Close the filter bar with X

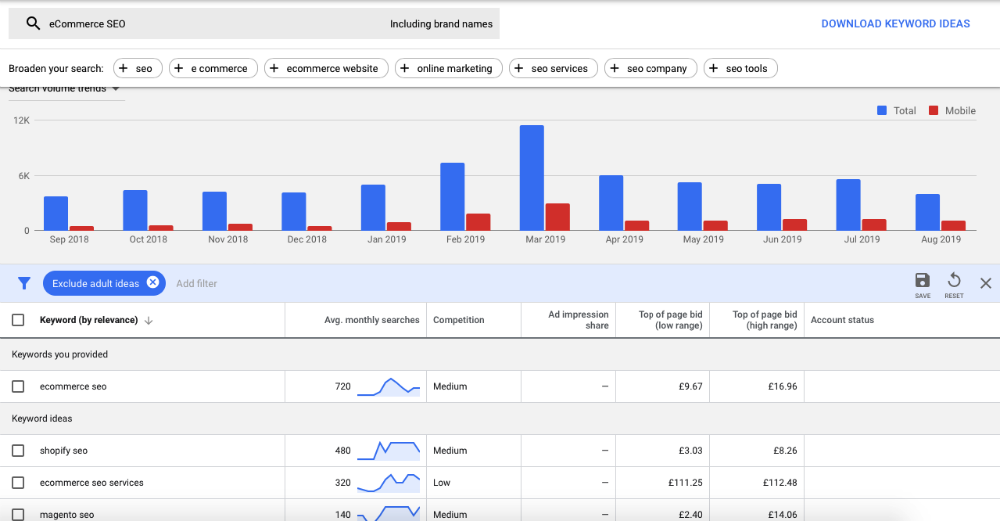(985, 284)
